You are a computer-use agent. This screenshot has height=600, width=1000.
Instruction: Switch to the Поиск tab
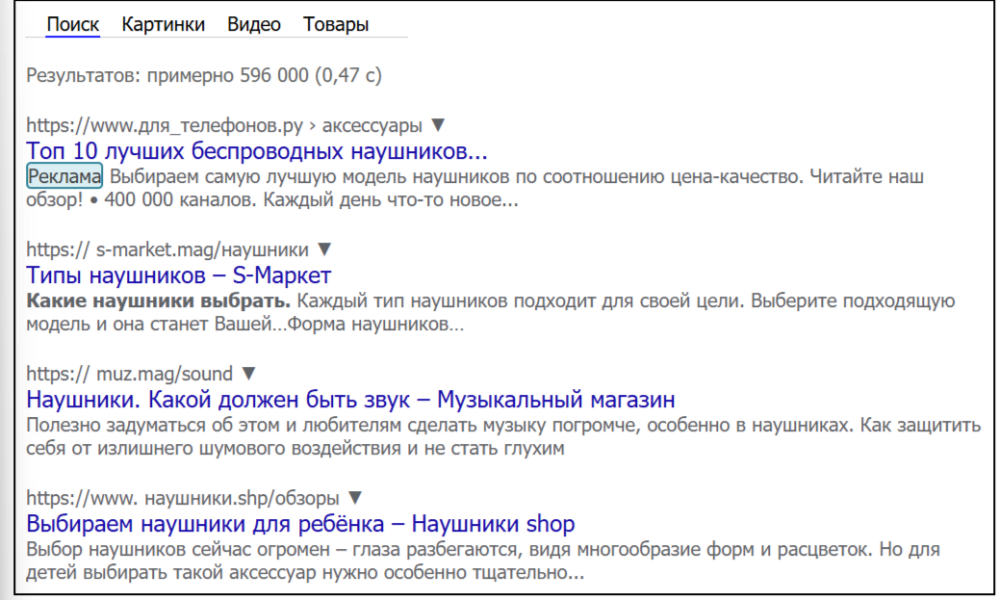[73, 25]
